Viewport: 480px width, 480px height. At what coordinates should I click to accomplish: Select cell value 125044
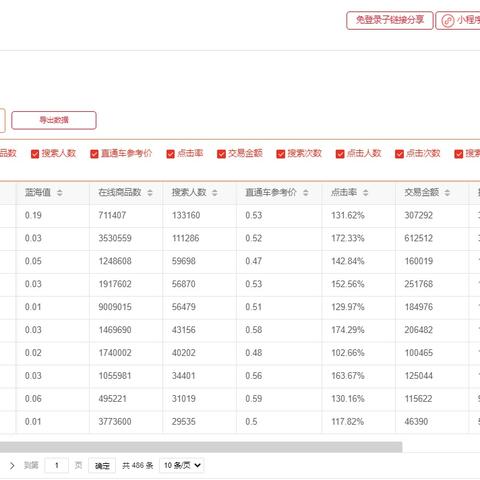point(419,376)
